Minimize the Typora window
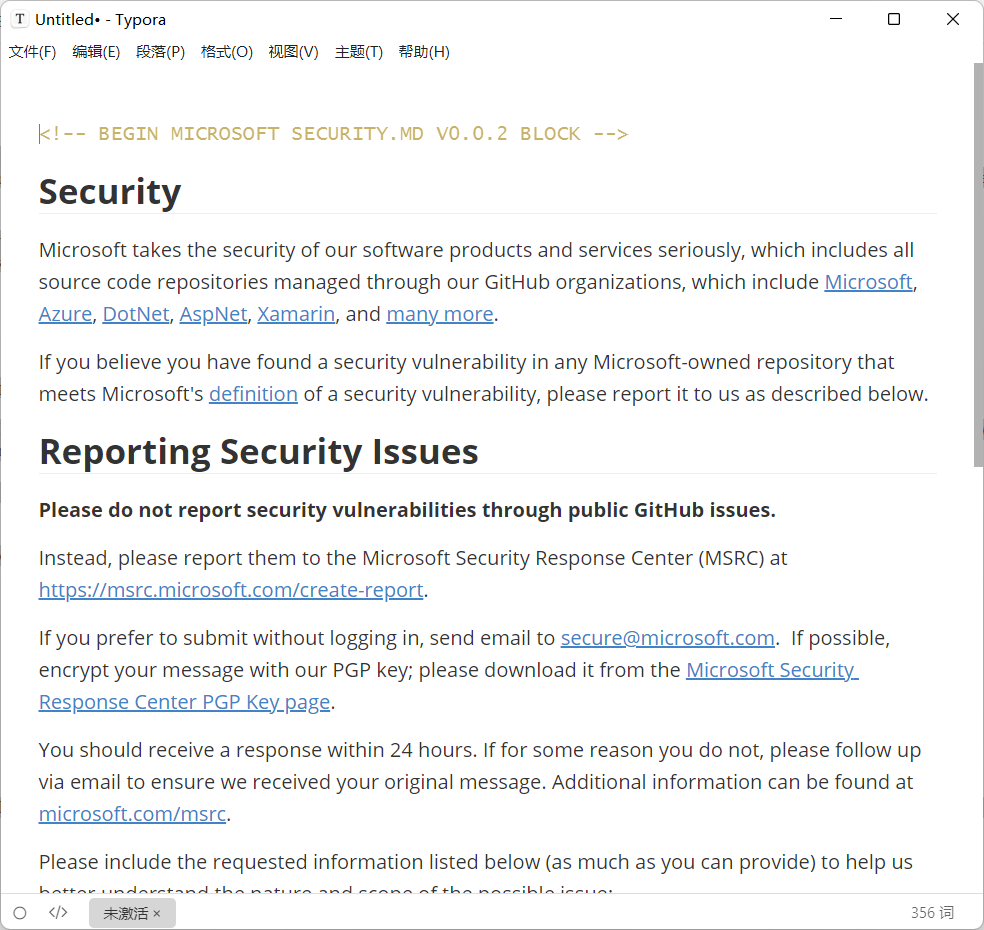Image resolution: width=984 pixels, height=930 pixels. coord(836,19)
